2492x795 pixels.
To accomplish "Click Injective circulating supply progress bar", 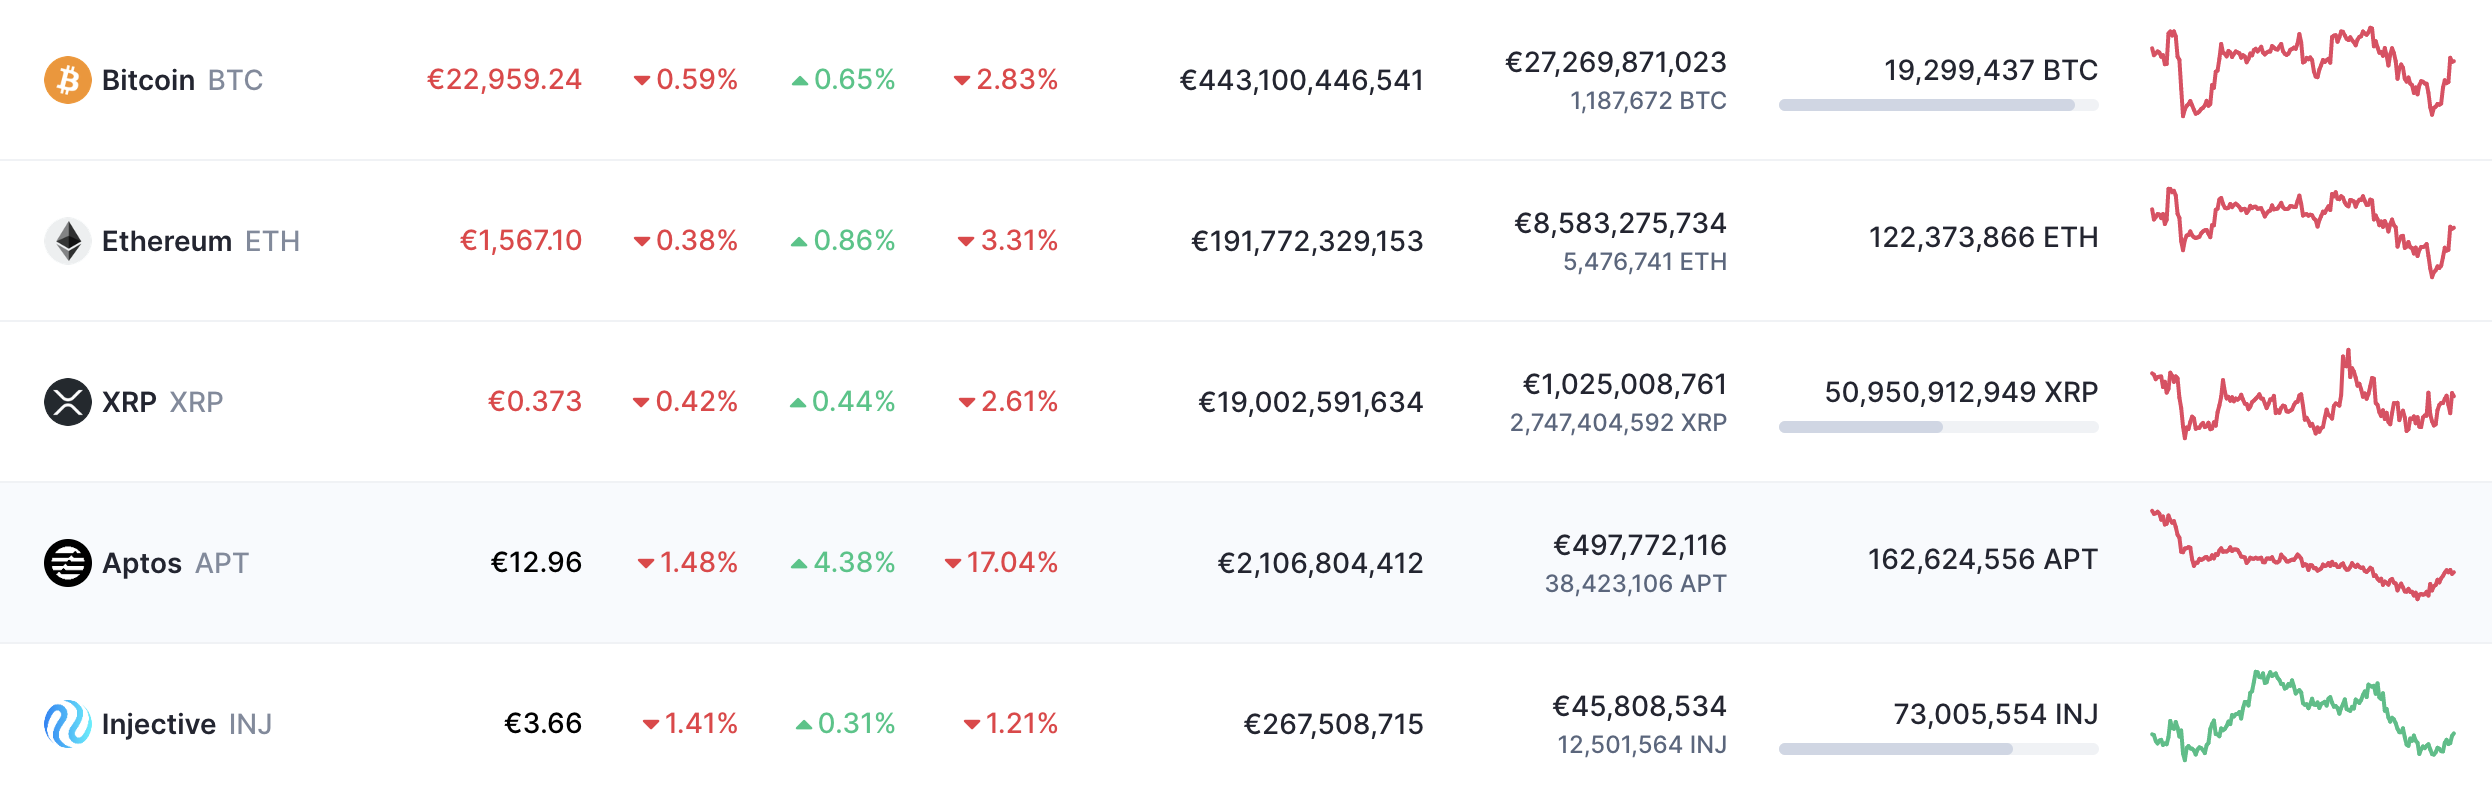I will tap(1938, 749).
